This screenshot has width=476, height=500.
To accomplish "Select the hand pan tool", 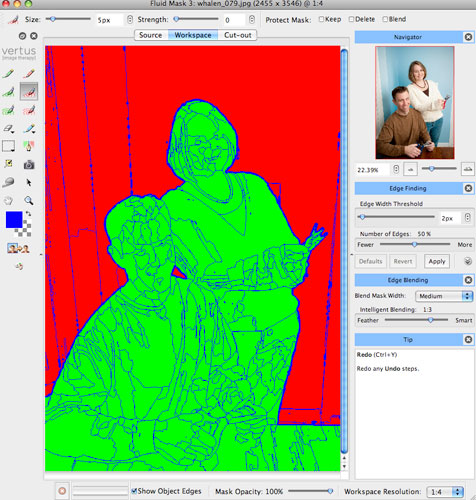I will 8,201.
